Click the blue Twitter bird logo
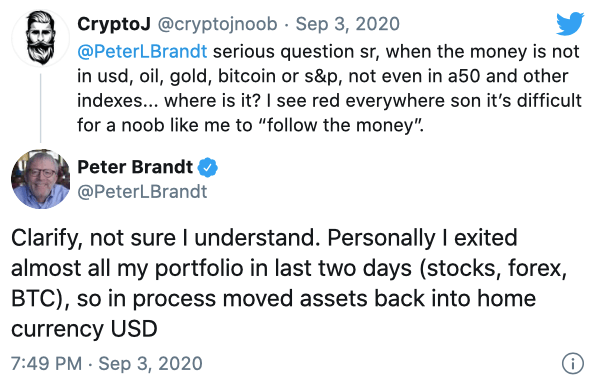This screenshot has height=388, width=595. point(570,24)
